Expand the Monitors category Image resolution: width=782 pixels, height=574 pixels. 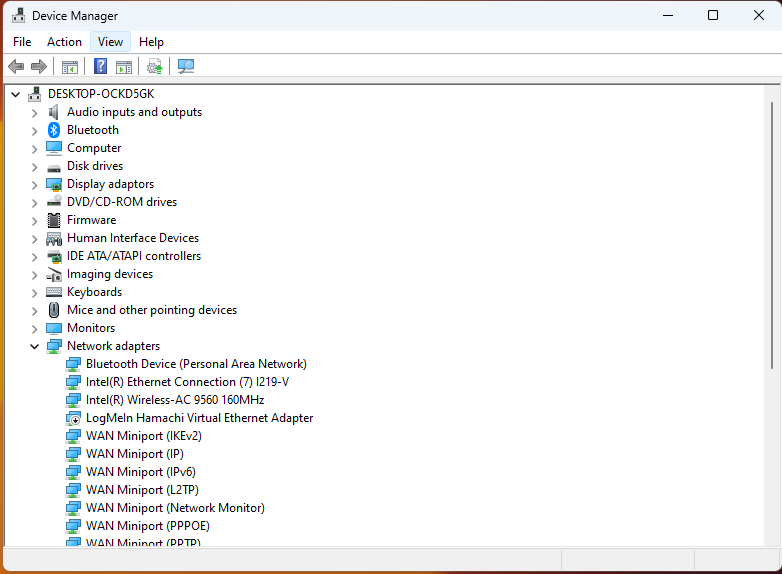click(x=34, y=329)
